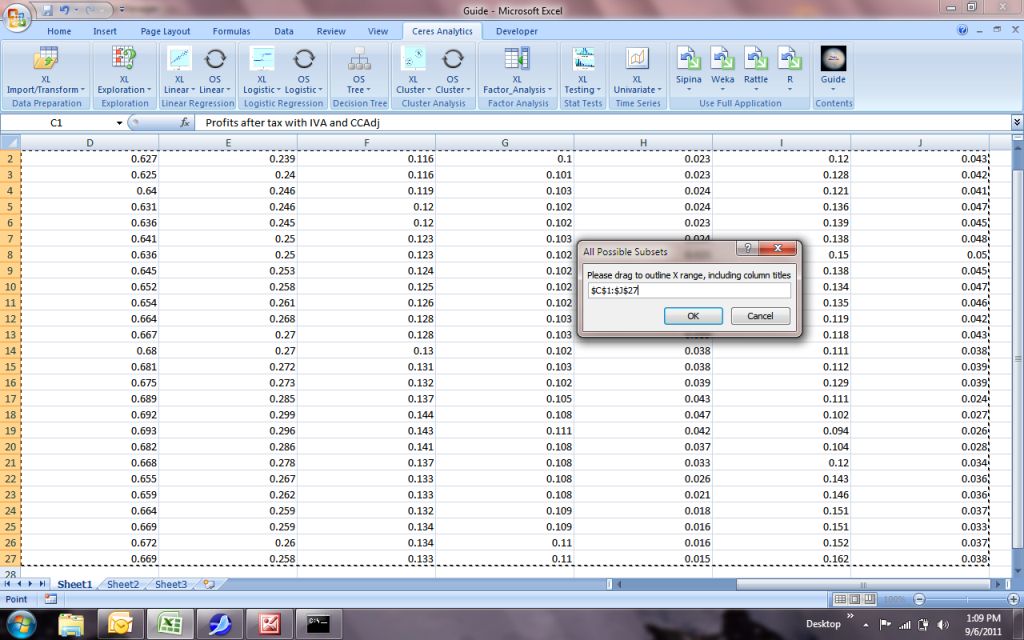This screenshot has width=1024, height=640.
Task: Open the View tab
Action: coord(377,31)
